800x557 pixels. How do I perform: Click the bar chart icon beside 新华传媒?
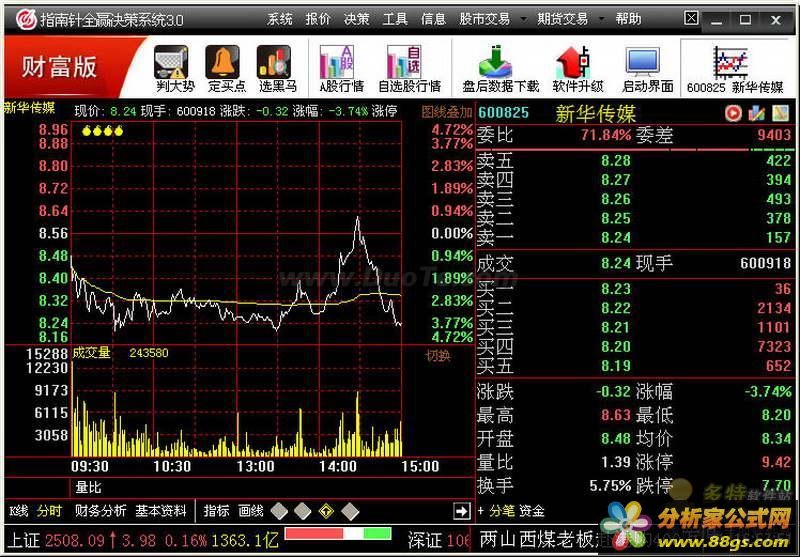[756, 113]
